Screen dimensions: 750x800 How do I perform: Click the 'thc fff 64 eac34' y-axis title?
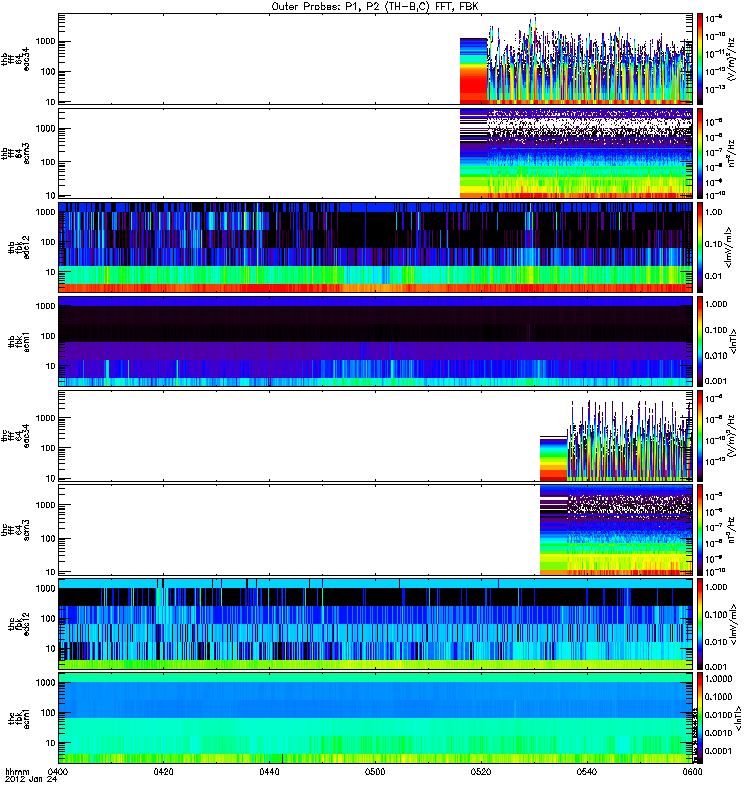(x=15, y=435)
